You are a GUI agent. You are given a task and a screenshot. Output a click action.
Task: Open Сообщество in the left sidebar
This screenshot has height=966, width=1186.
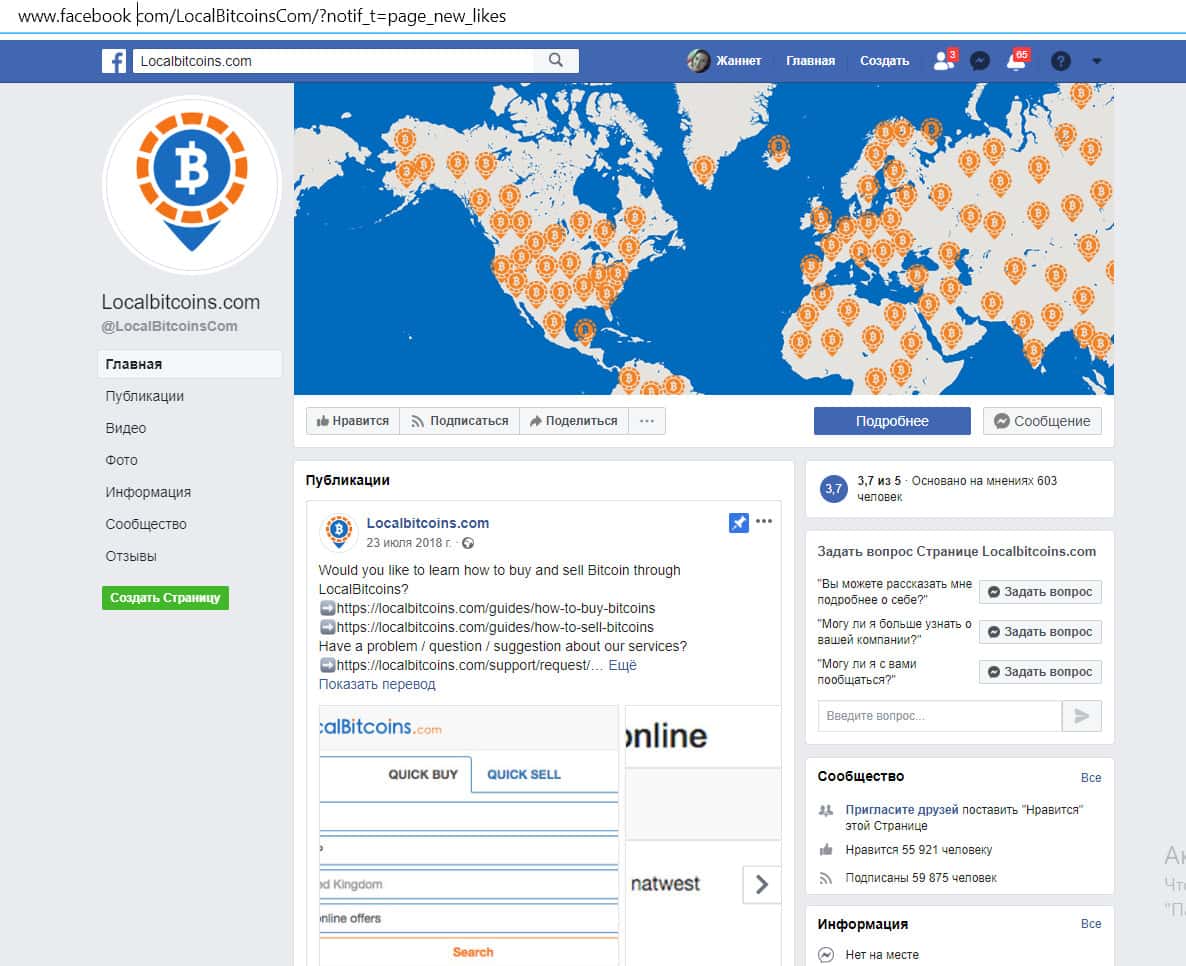tap(146, 524)
